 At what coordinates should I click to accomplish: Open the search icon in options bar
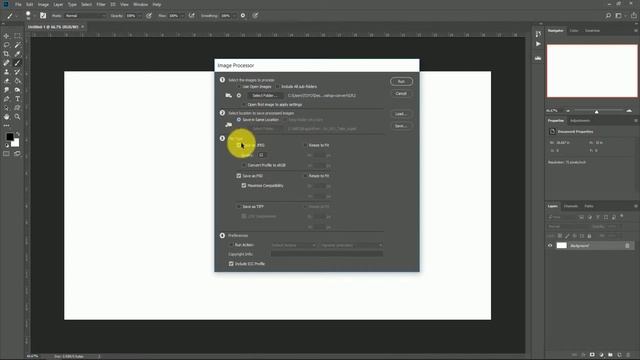(x=608, y=16)
